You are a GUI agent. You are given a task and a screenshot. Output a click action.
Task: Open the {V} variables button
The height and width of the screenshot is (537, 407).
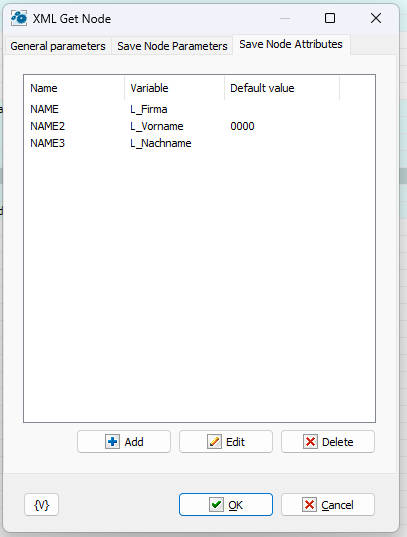tap(41, 504)
